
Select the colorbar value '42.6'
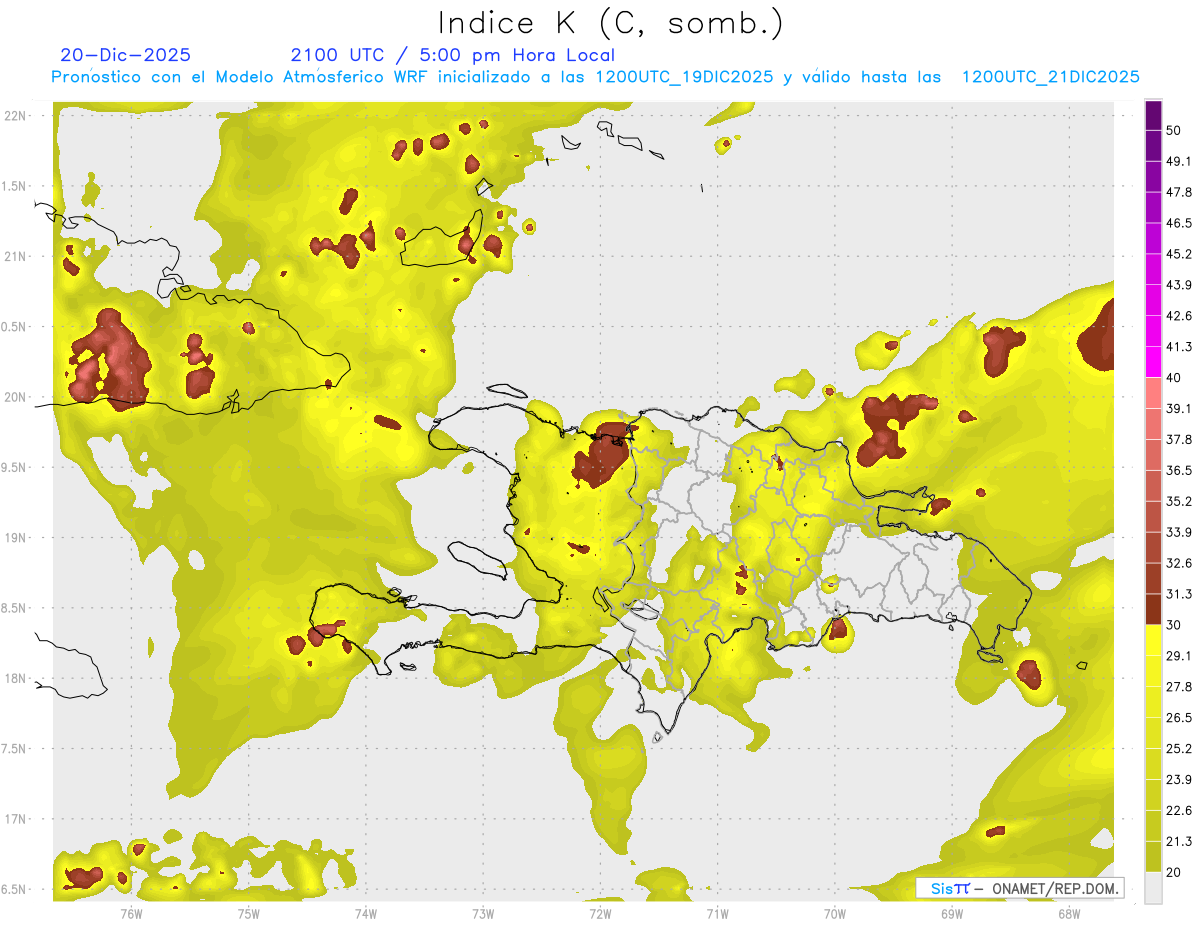click(1179, 316)
